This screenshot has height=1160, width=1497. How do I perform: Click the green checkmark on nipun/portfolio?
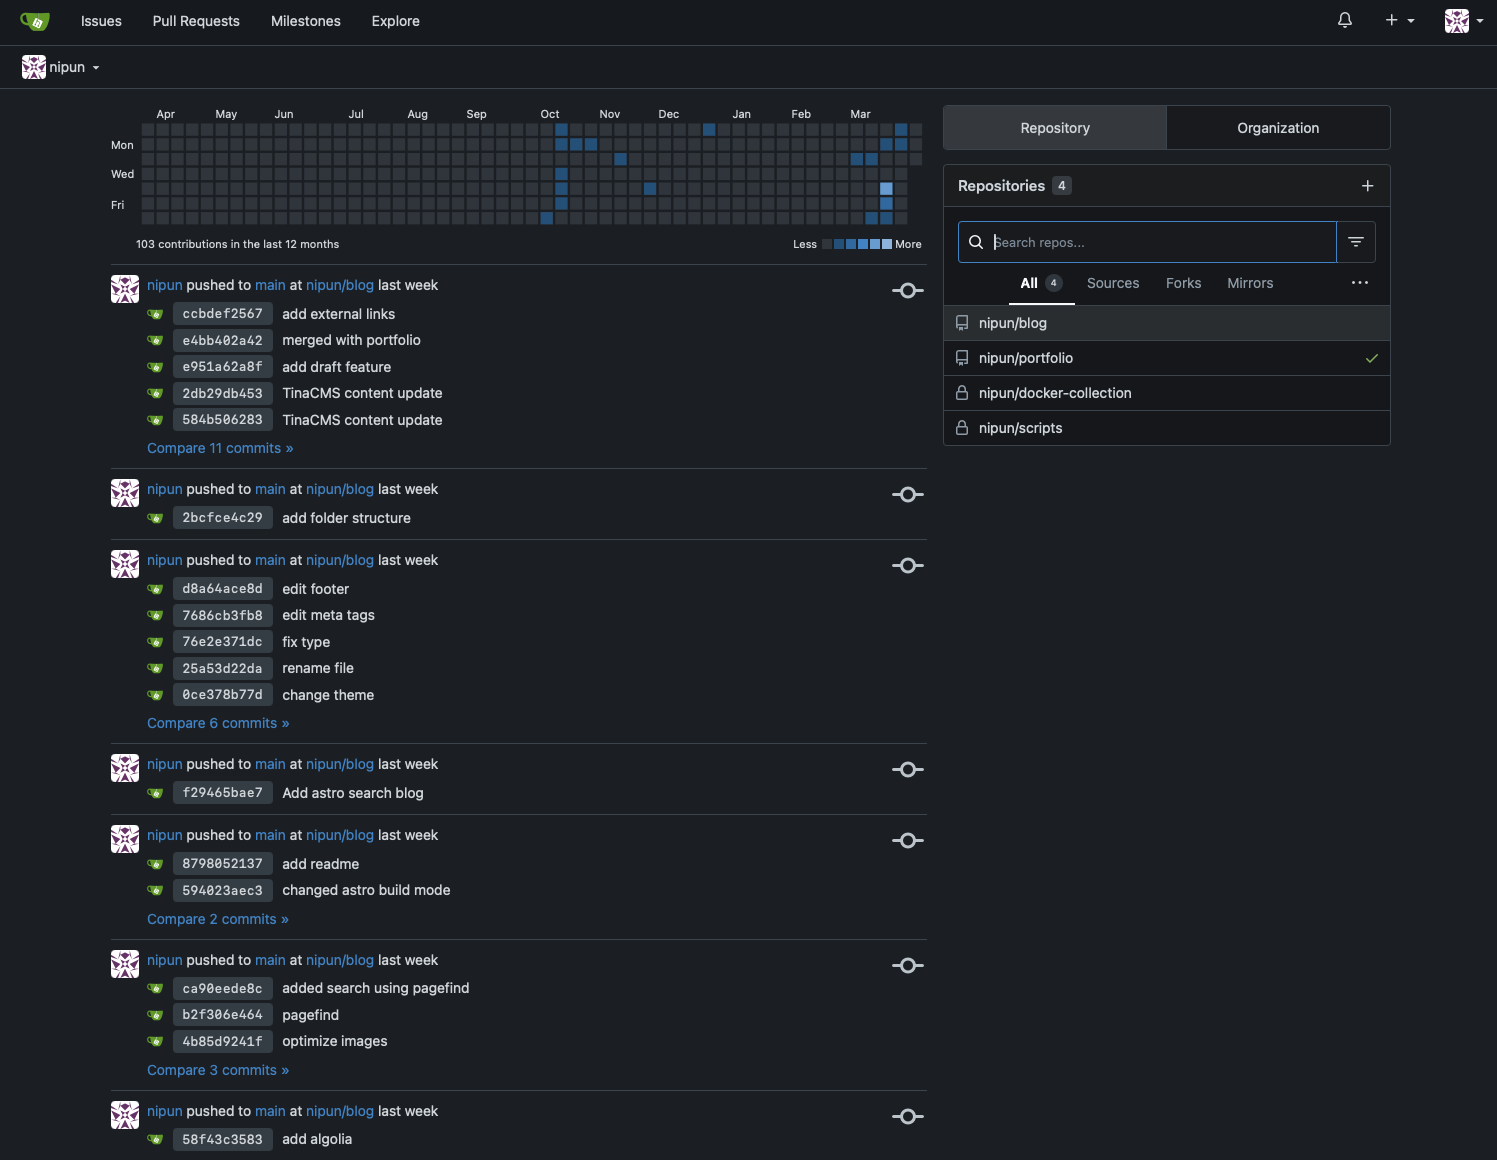[x=1371, y=358]
